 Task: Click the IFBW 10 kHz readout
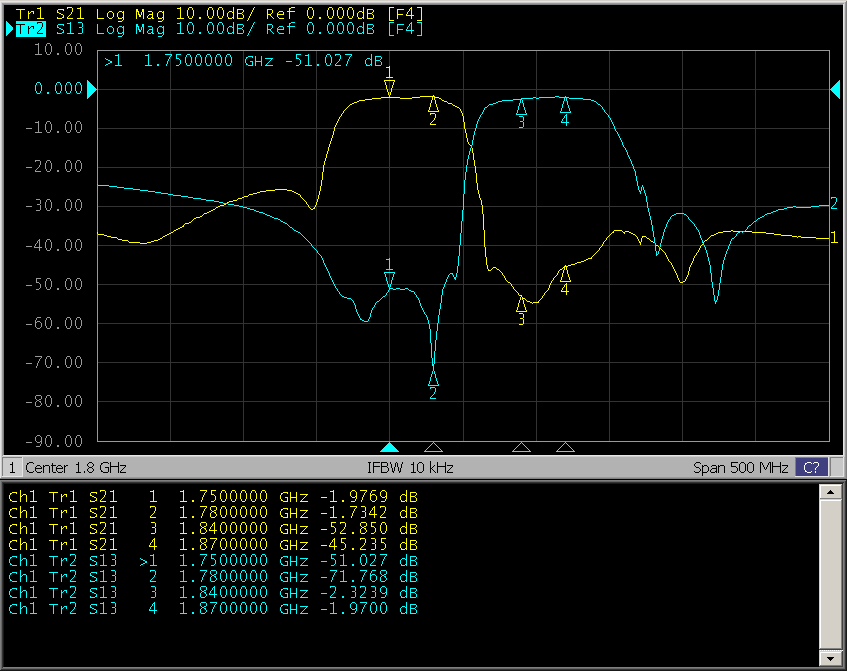410,467
